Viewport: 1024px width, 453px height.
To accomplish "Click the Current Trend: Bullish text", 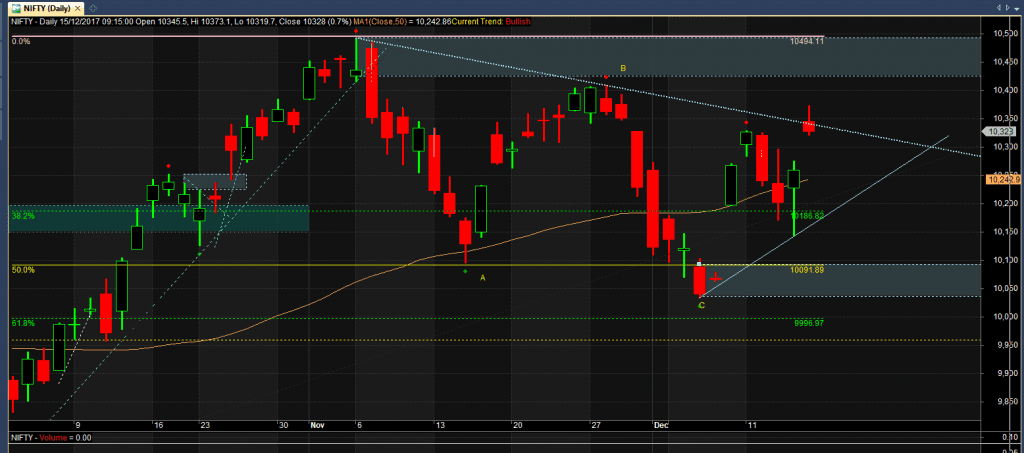I will tap(491, 22).
